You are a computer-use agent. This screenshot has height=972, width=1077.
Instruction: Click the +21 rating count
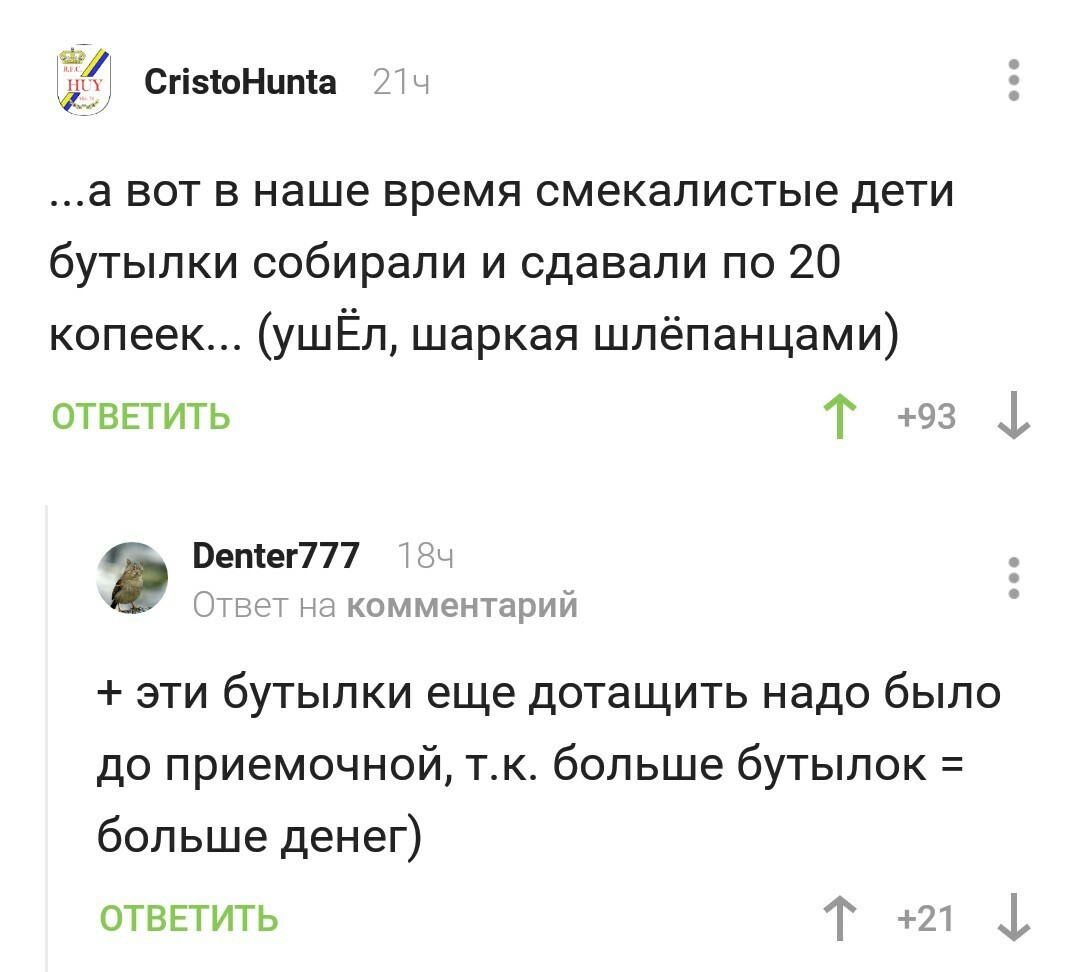927,918
